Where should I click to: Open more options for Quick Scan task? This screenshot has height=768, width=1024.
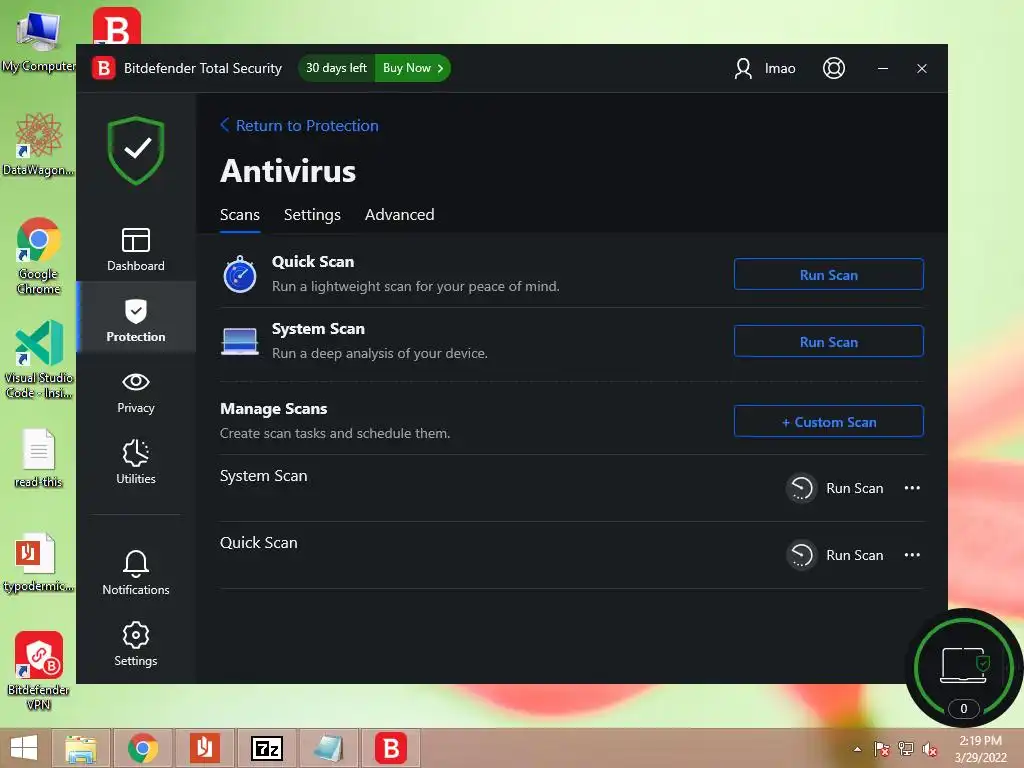tap(912, 555)
